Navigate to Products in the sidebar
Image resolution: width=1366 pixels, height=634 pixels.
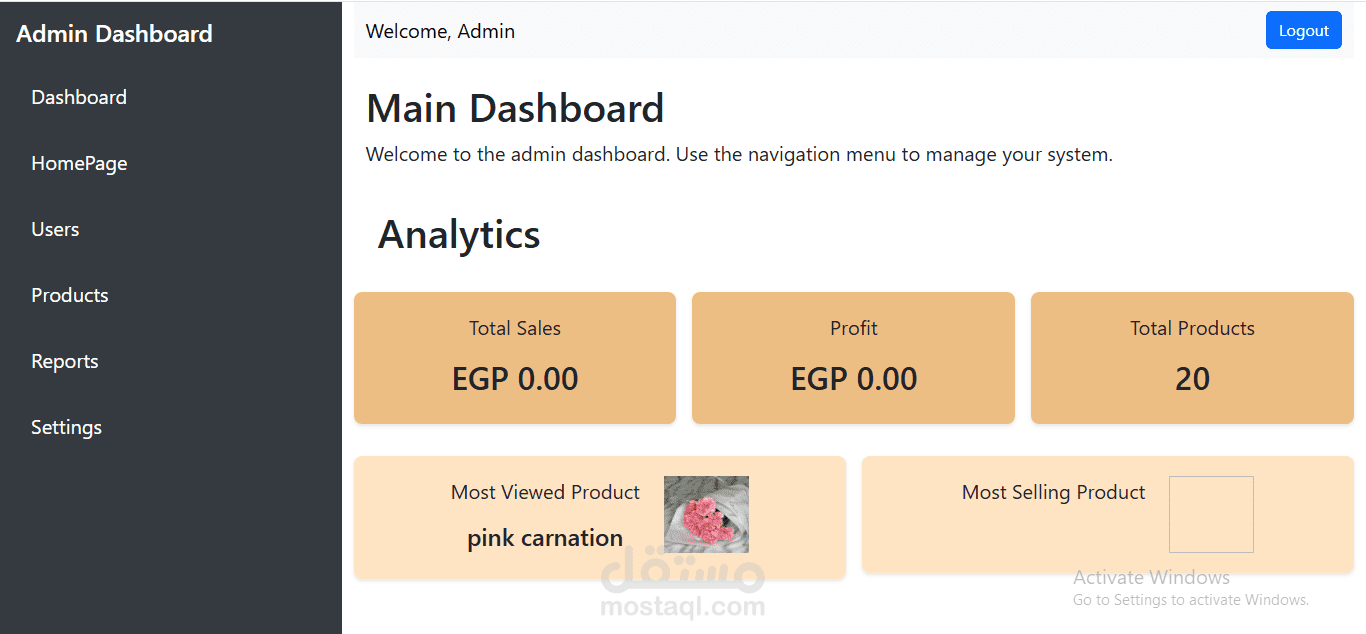[70, 295]
